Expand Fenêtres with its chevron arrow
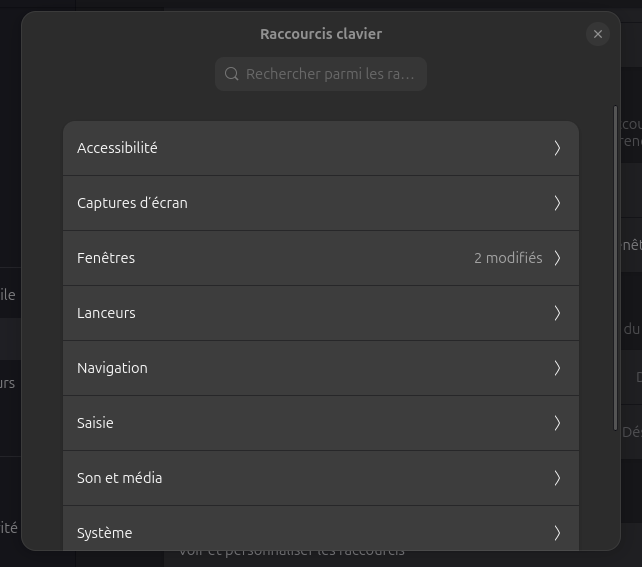 557,258
